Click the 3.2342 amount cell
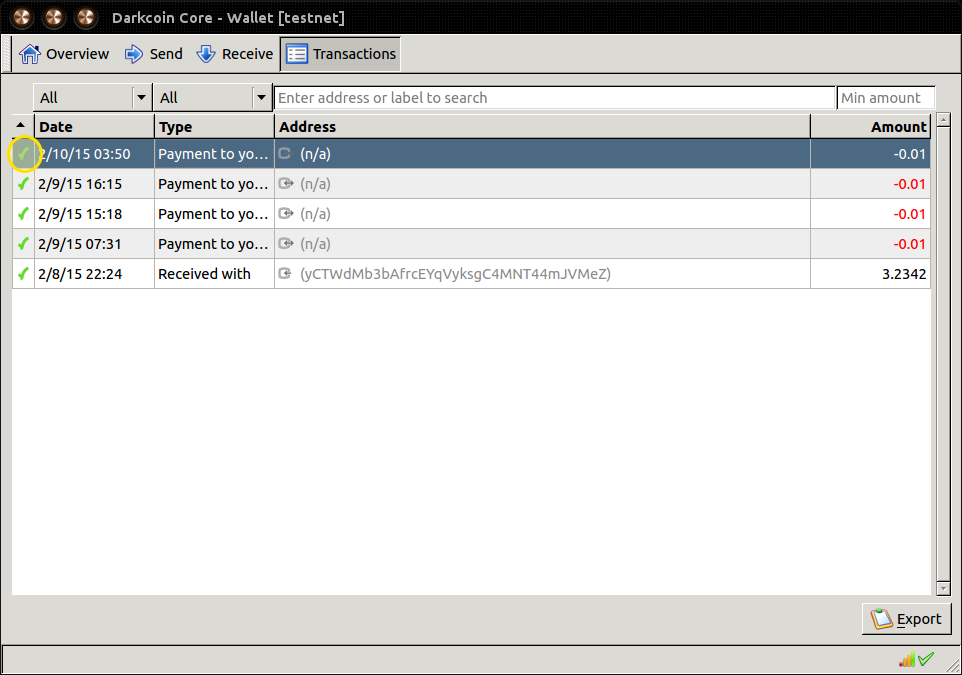 point(871,274)
